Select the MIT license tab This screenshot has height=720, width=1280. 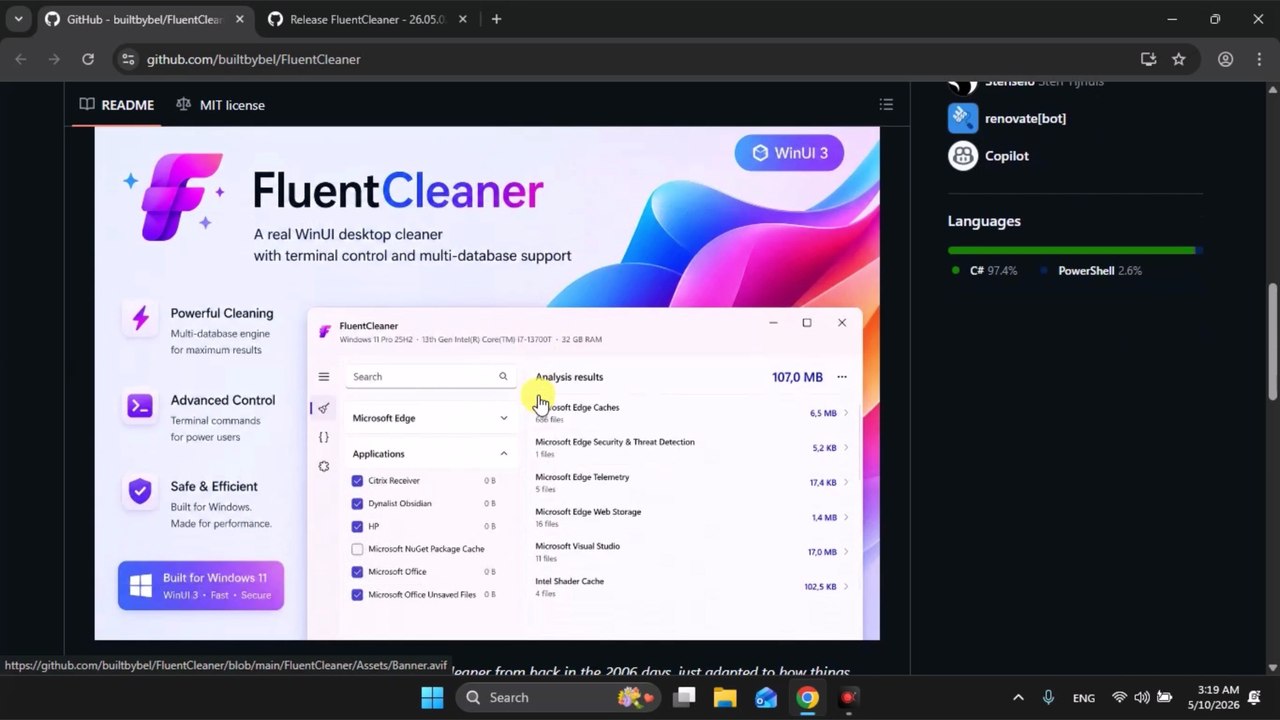tap(220, 105)
